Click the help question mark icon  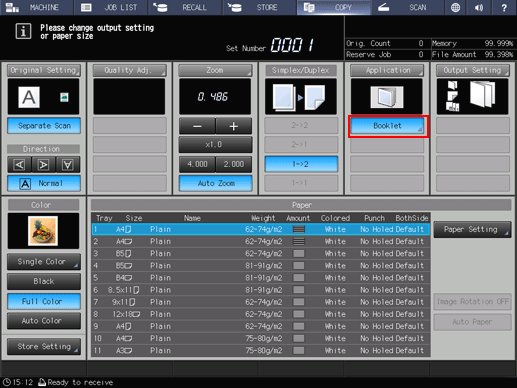click(x=504, y=7)
